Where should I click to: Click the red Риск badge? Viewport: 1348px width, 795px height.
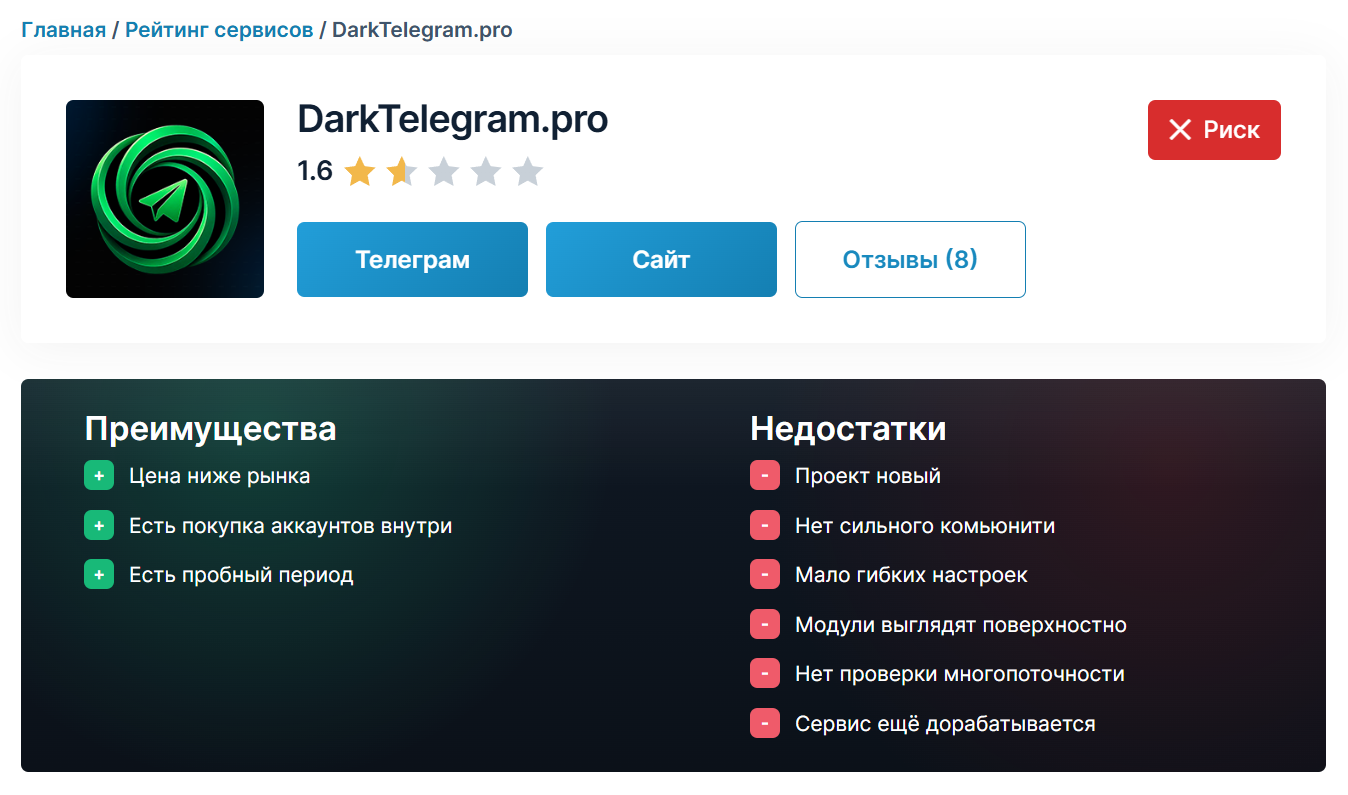1214,130
